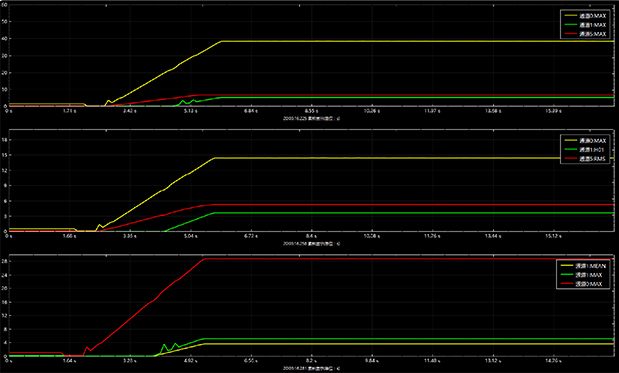619x373 pixels.
Task: Click the middle chart's x-axis title text
Action: [311, 244]
